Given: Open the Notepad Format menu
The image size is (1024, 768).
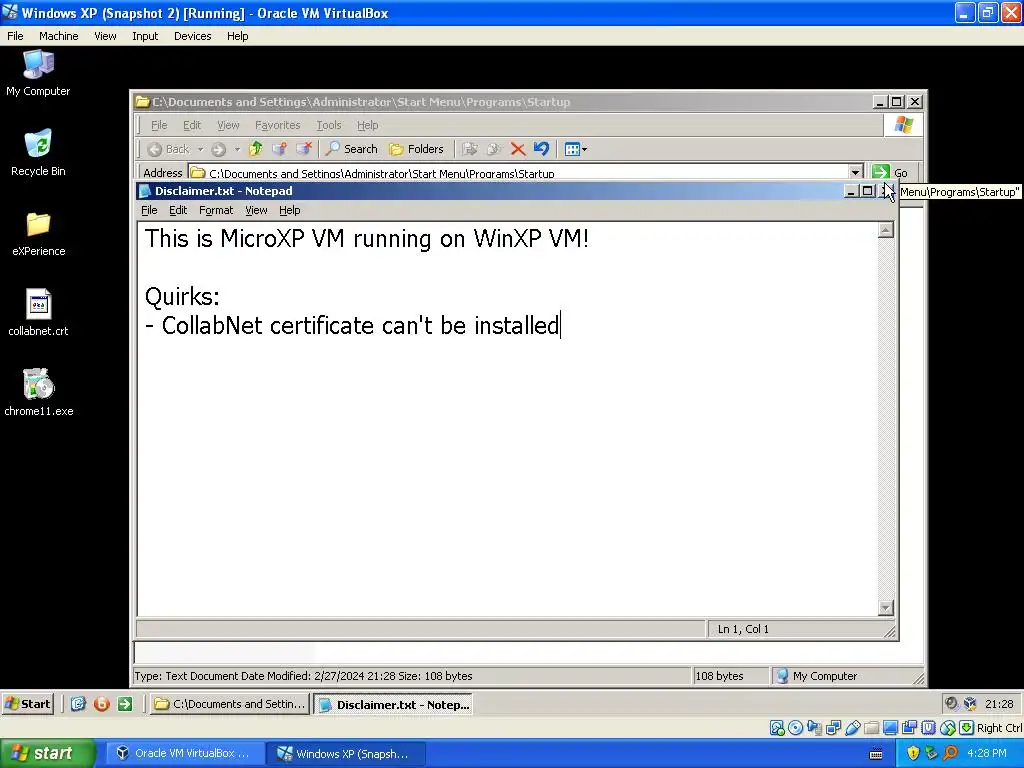Looking at the screenshot, I should 216,210.
